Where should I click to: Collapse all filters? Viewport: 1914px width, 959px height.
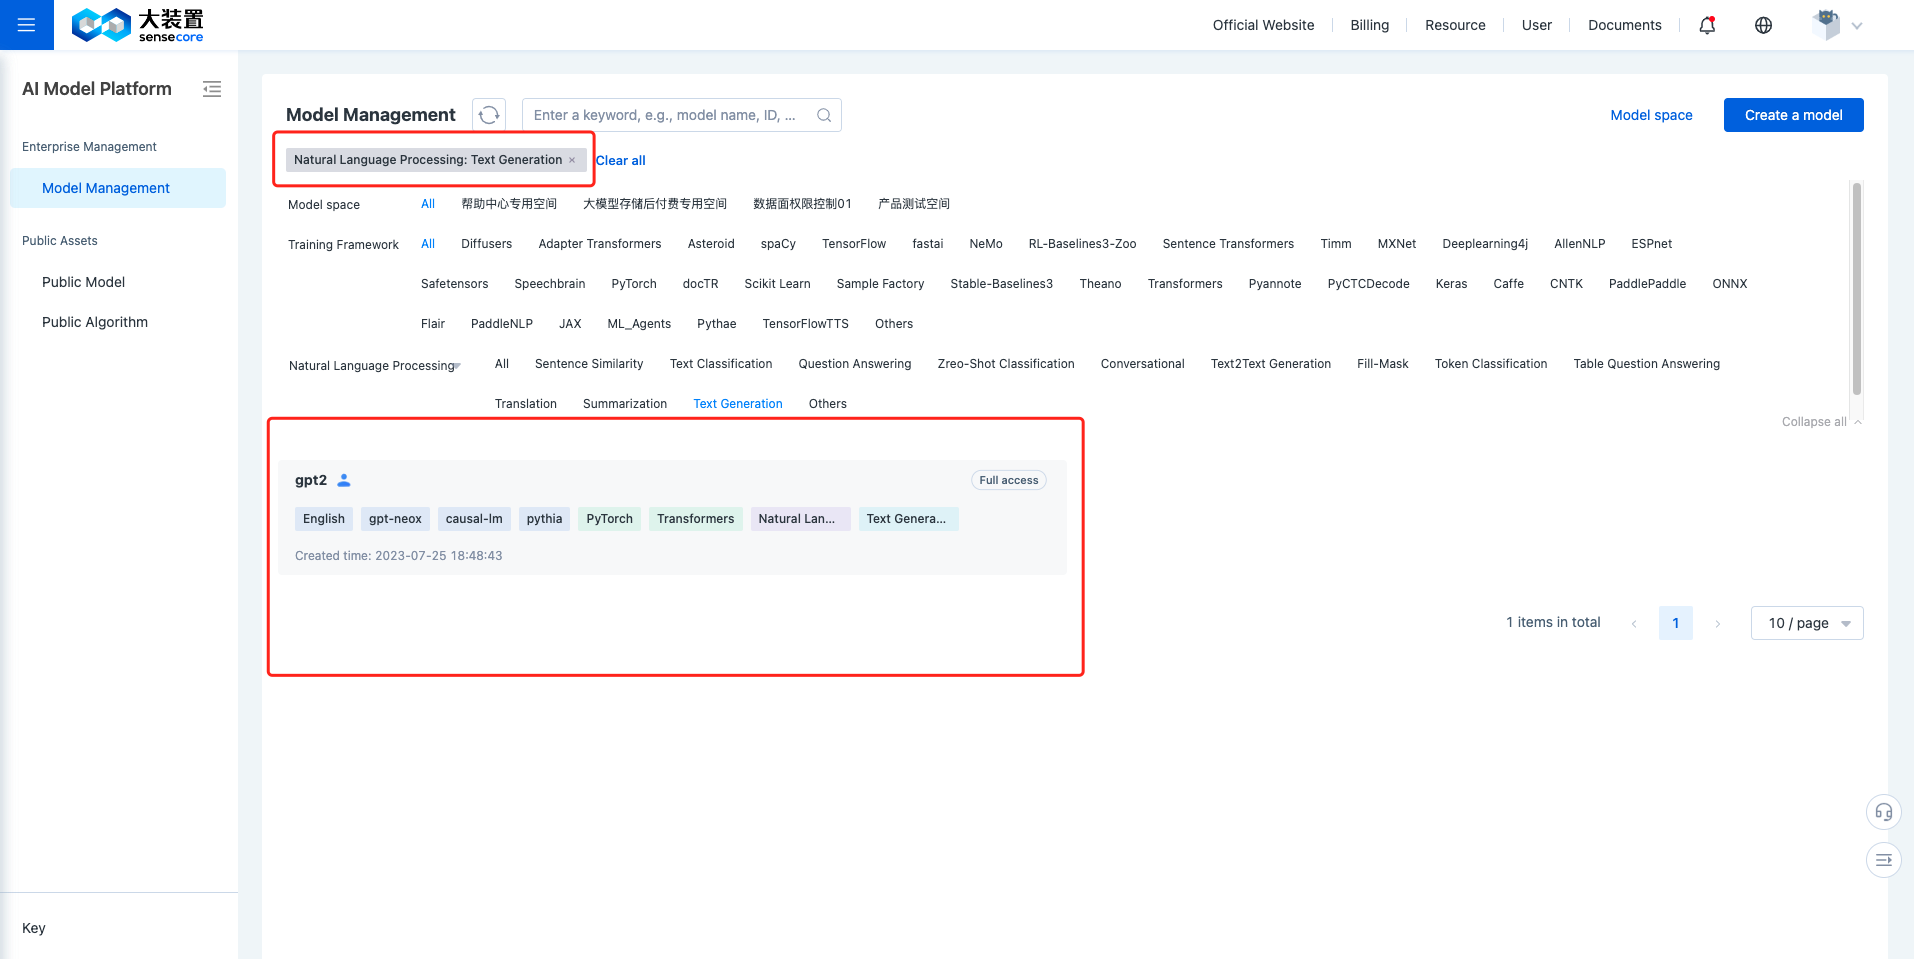1821,422
